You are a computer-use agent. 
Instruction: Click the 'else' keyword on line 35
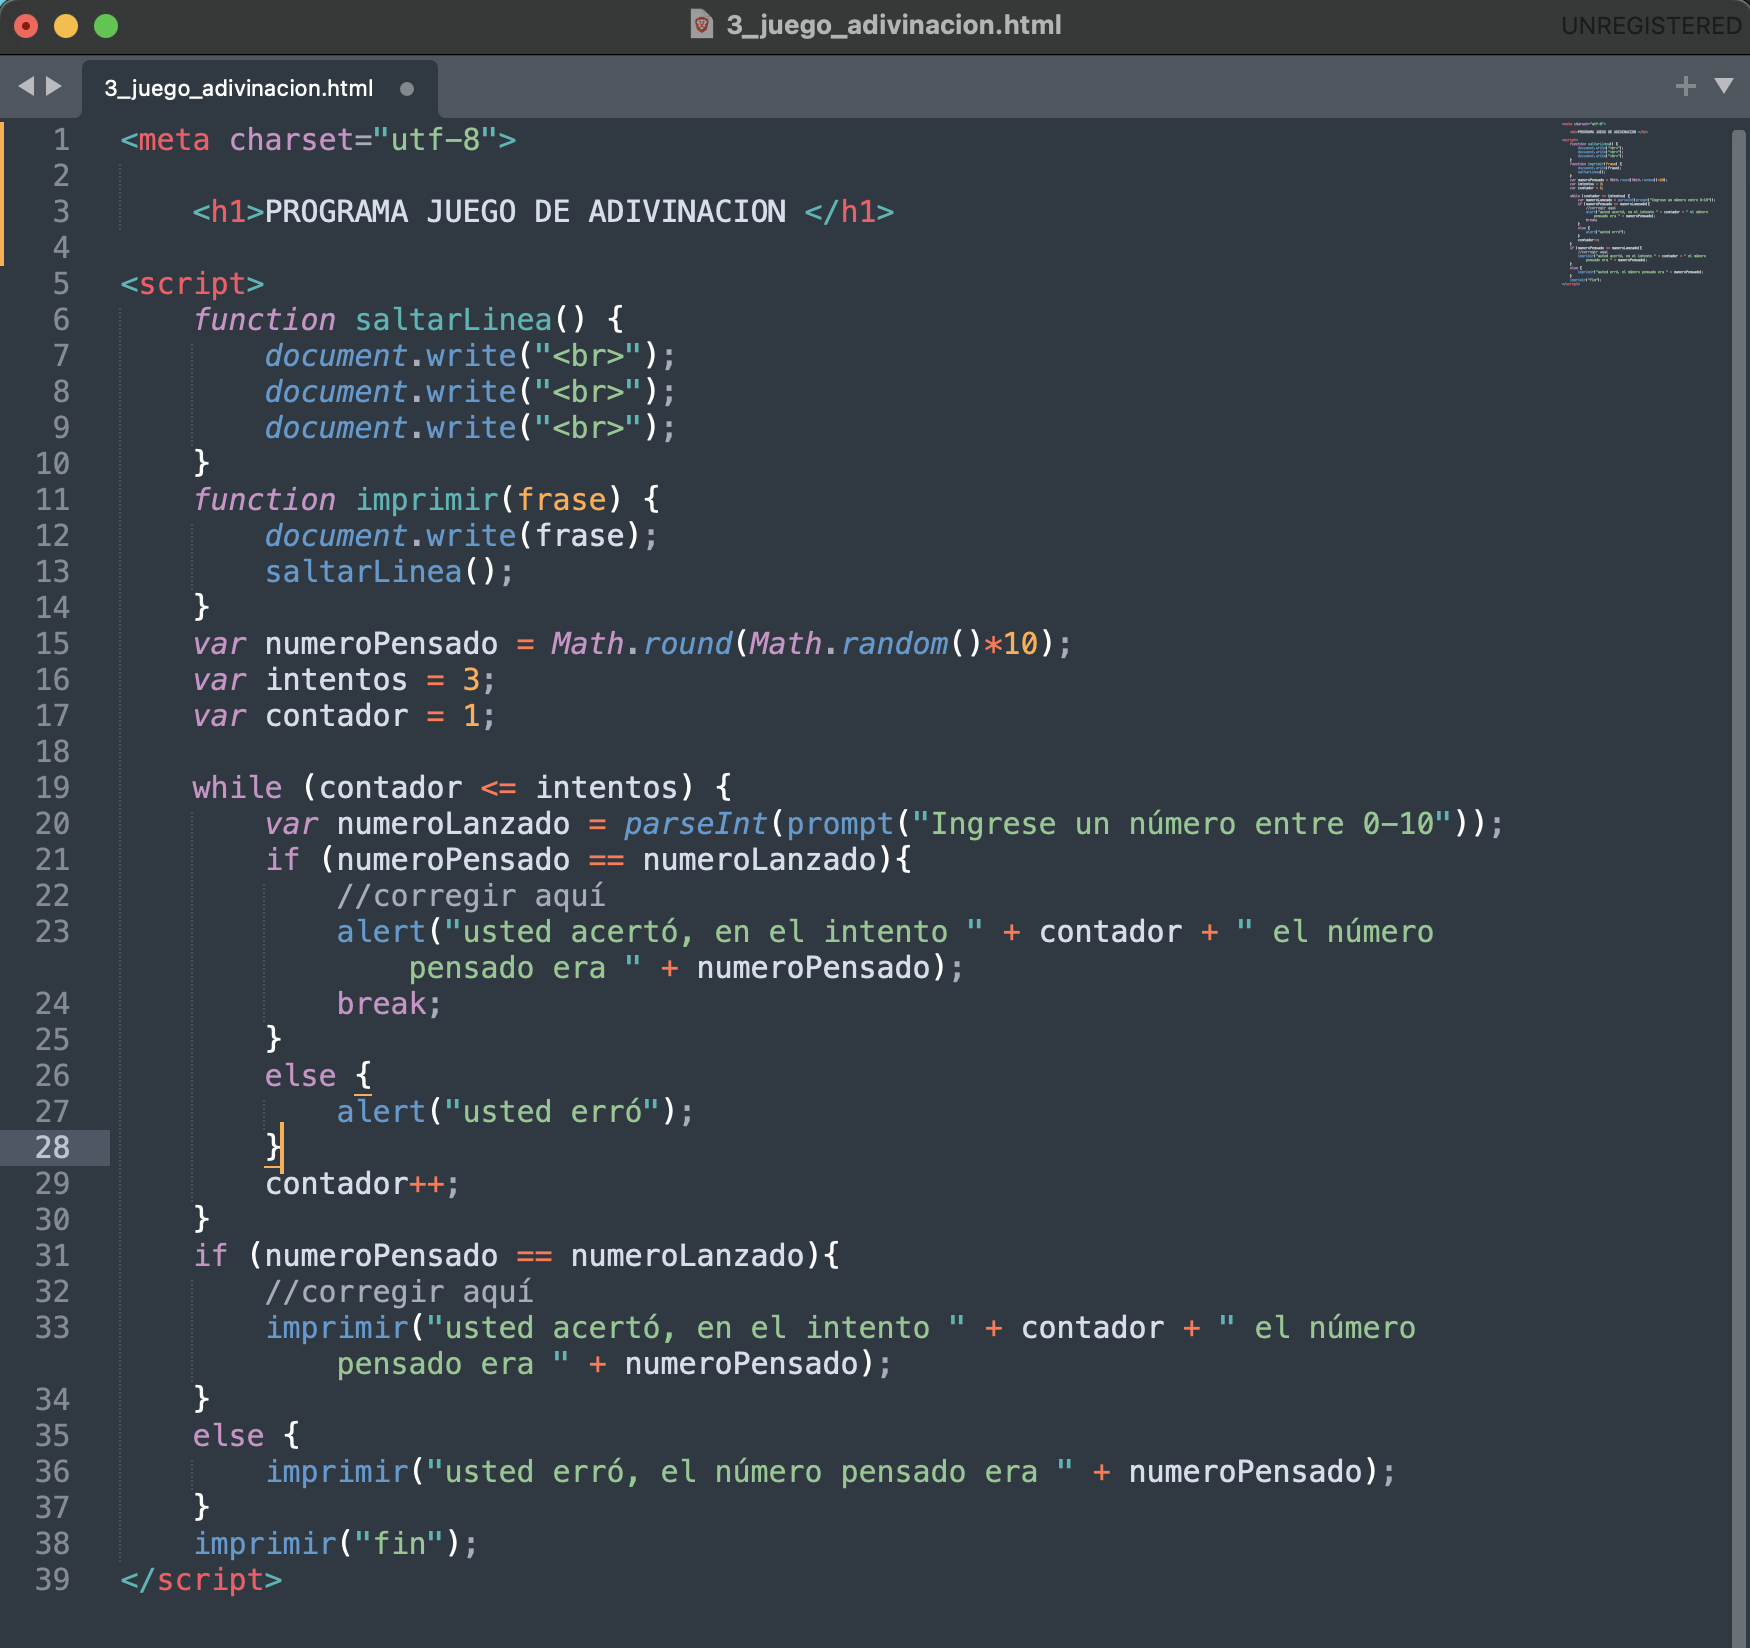pos(228,1436)
